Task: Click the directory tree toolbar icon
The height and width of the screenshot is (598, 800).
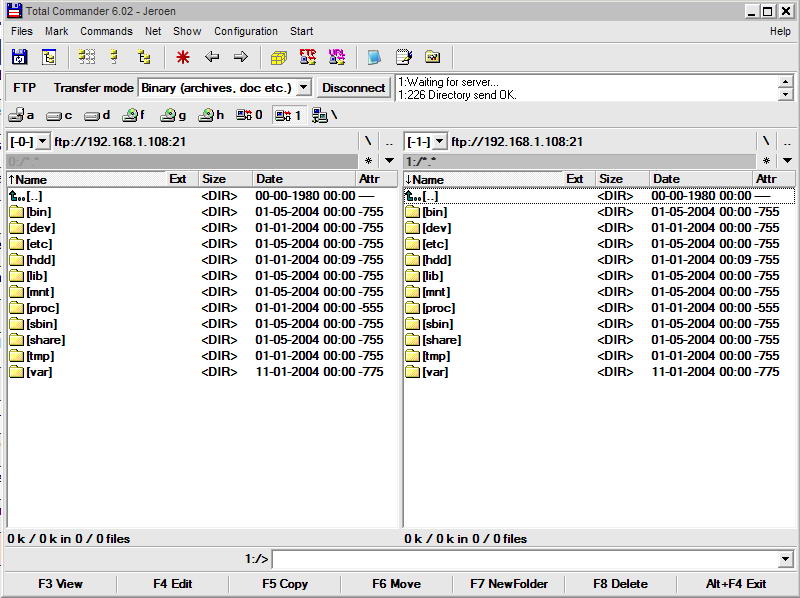Action: pyautogui.click(x=49, y=57)
